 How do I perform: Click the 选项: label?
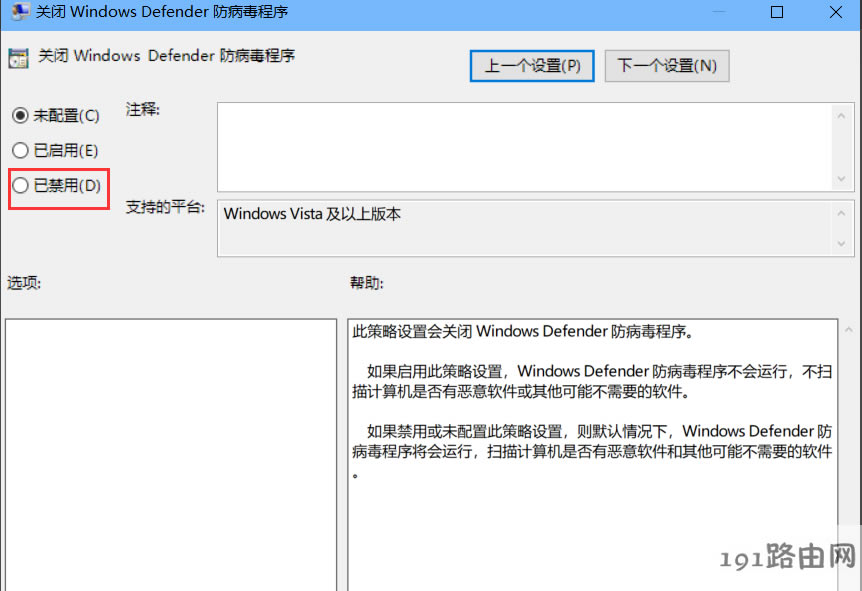(24, 283)
